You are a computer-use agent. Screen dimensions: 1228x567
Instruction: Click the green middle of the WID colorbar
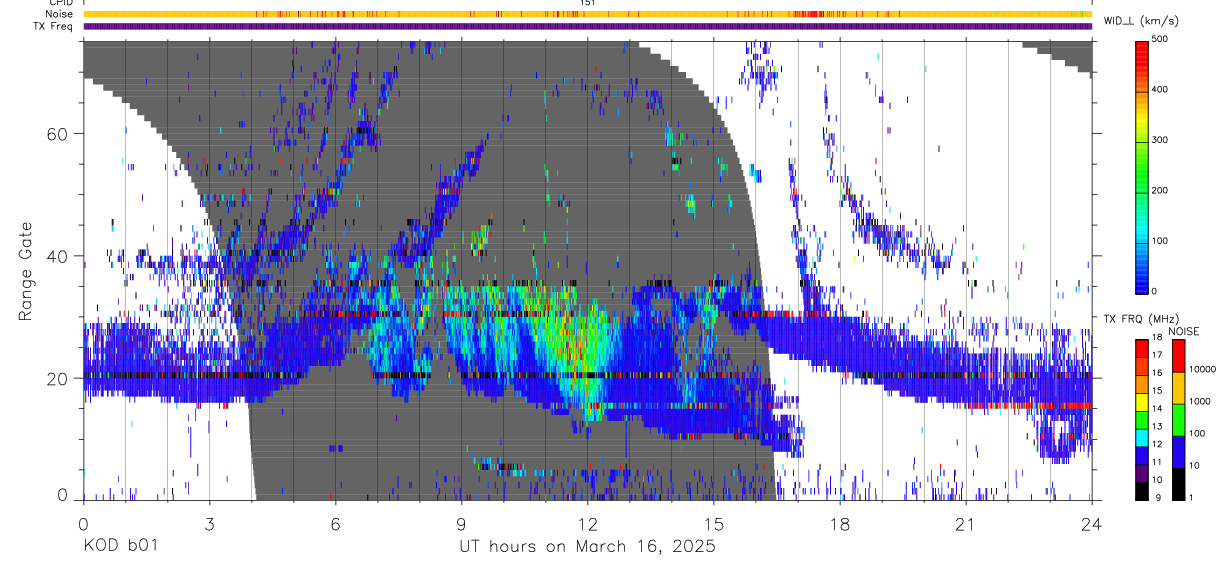1142,170
